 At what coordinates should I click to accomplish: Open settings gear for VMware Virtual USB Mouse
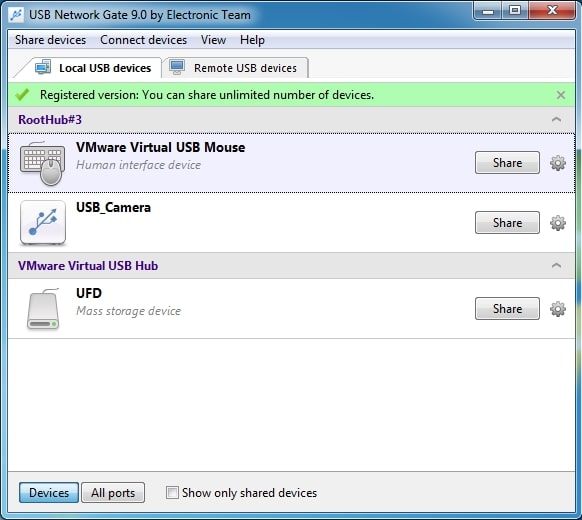(x=558, y=163)
